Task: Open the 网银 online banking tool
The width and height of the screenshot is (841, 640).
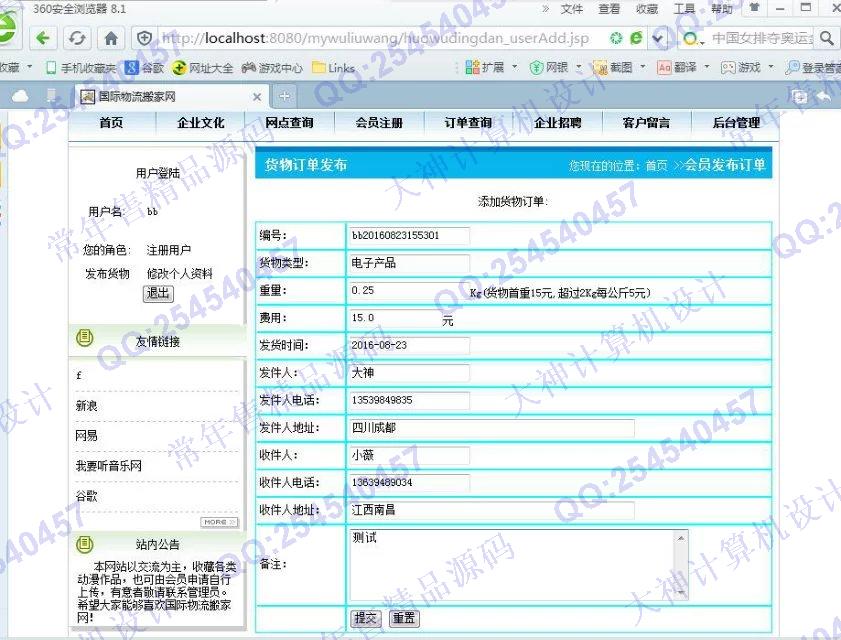Action: (549, 67)
